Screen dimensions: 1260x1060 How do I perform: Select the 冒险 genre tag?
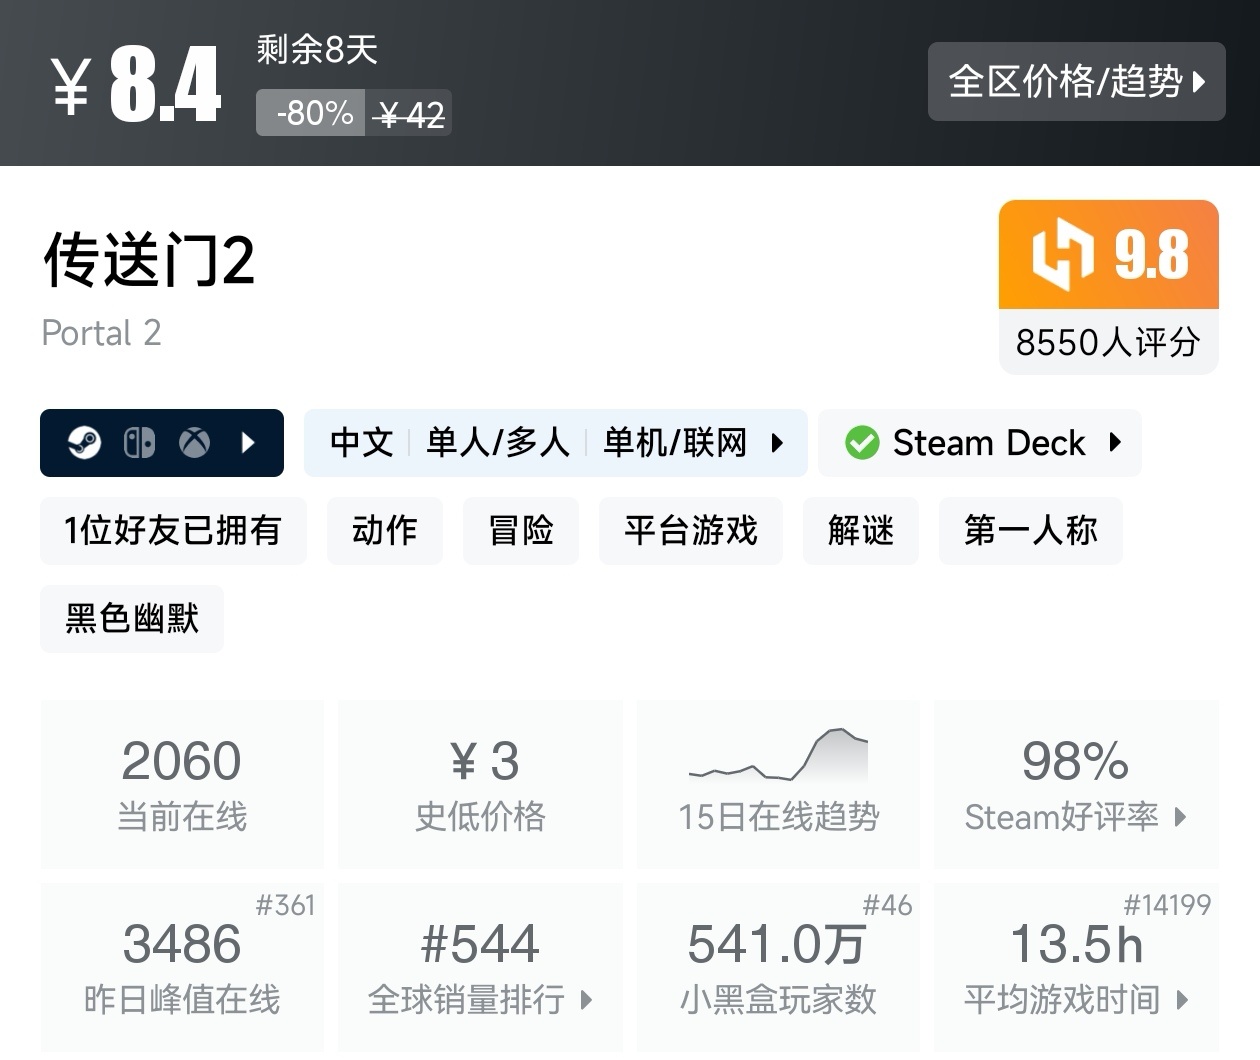(x=521, y=530)
